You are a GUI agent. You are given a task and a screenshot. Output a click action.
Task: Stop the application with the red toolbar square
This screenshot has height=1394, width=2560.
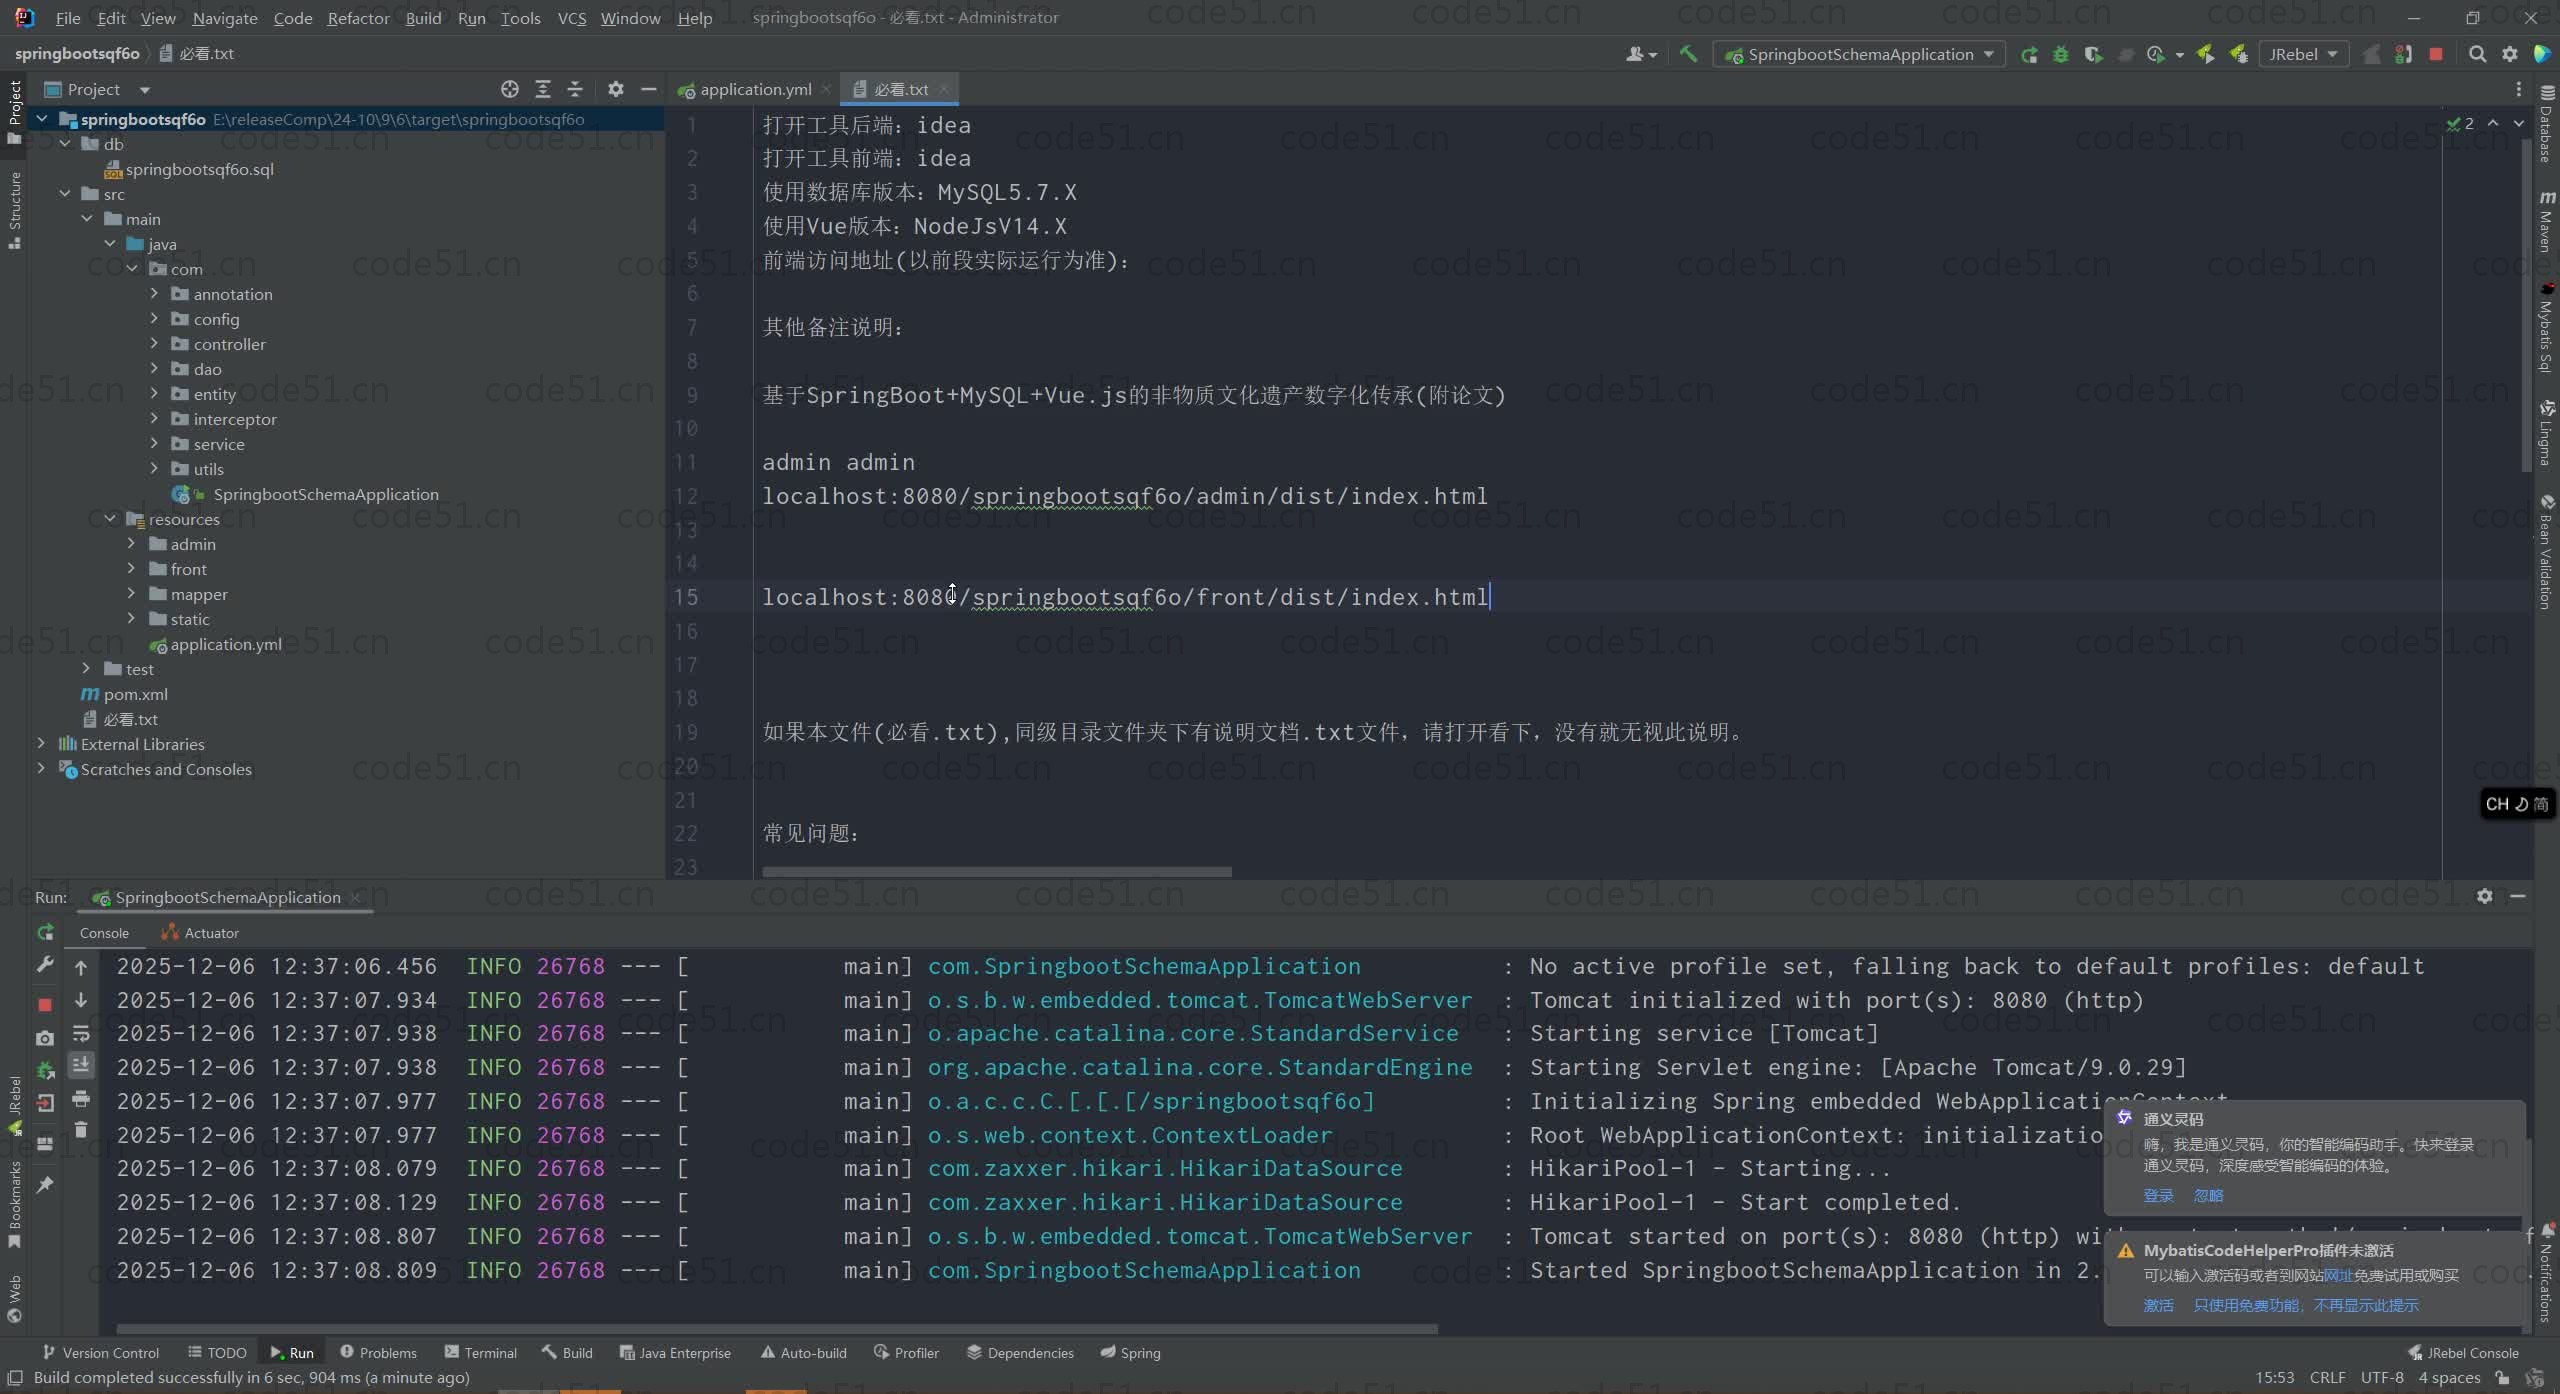2436,54
